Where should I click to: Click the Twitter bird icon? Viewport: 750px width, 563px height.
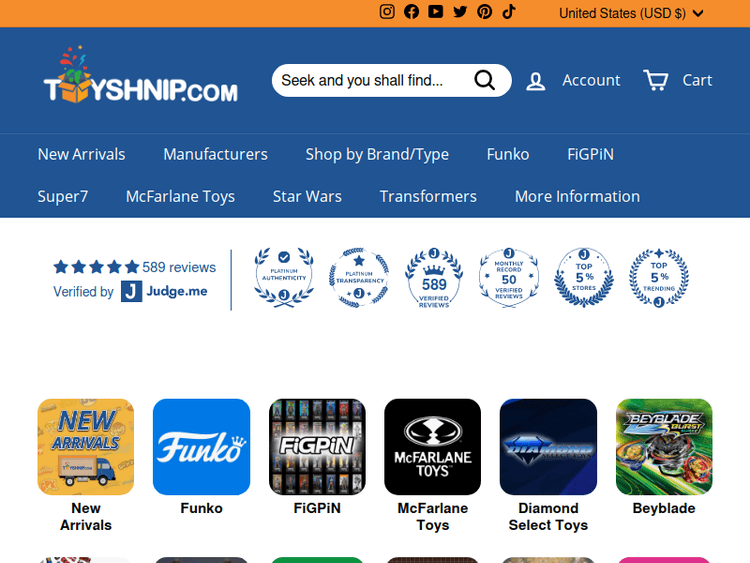(x=460, y=12)
